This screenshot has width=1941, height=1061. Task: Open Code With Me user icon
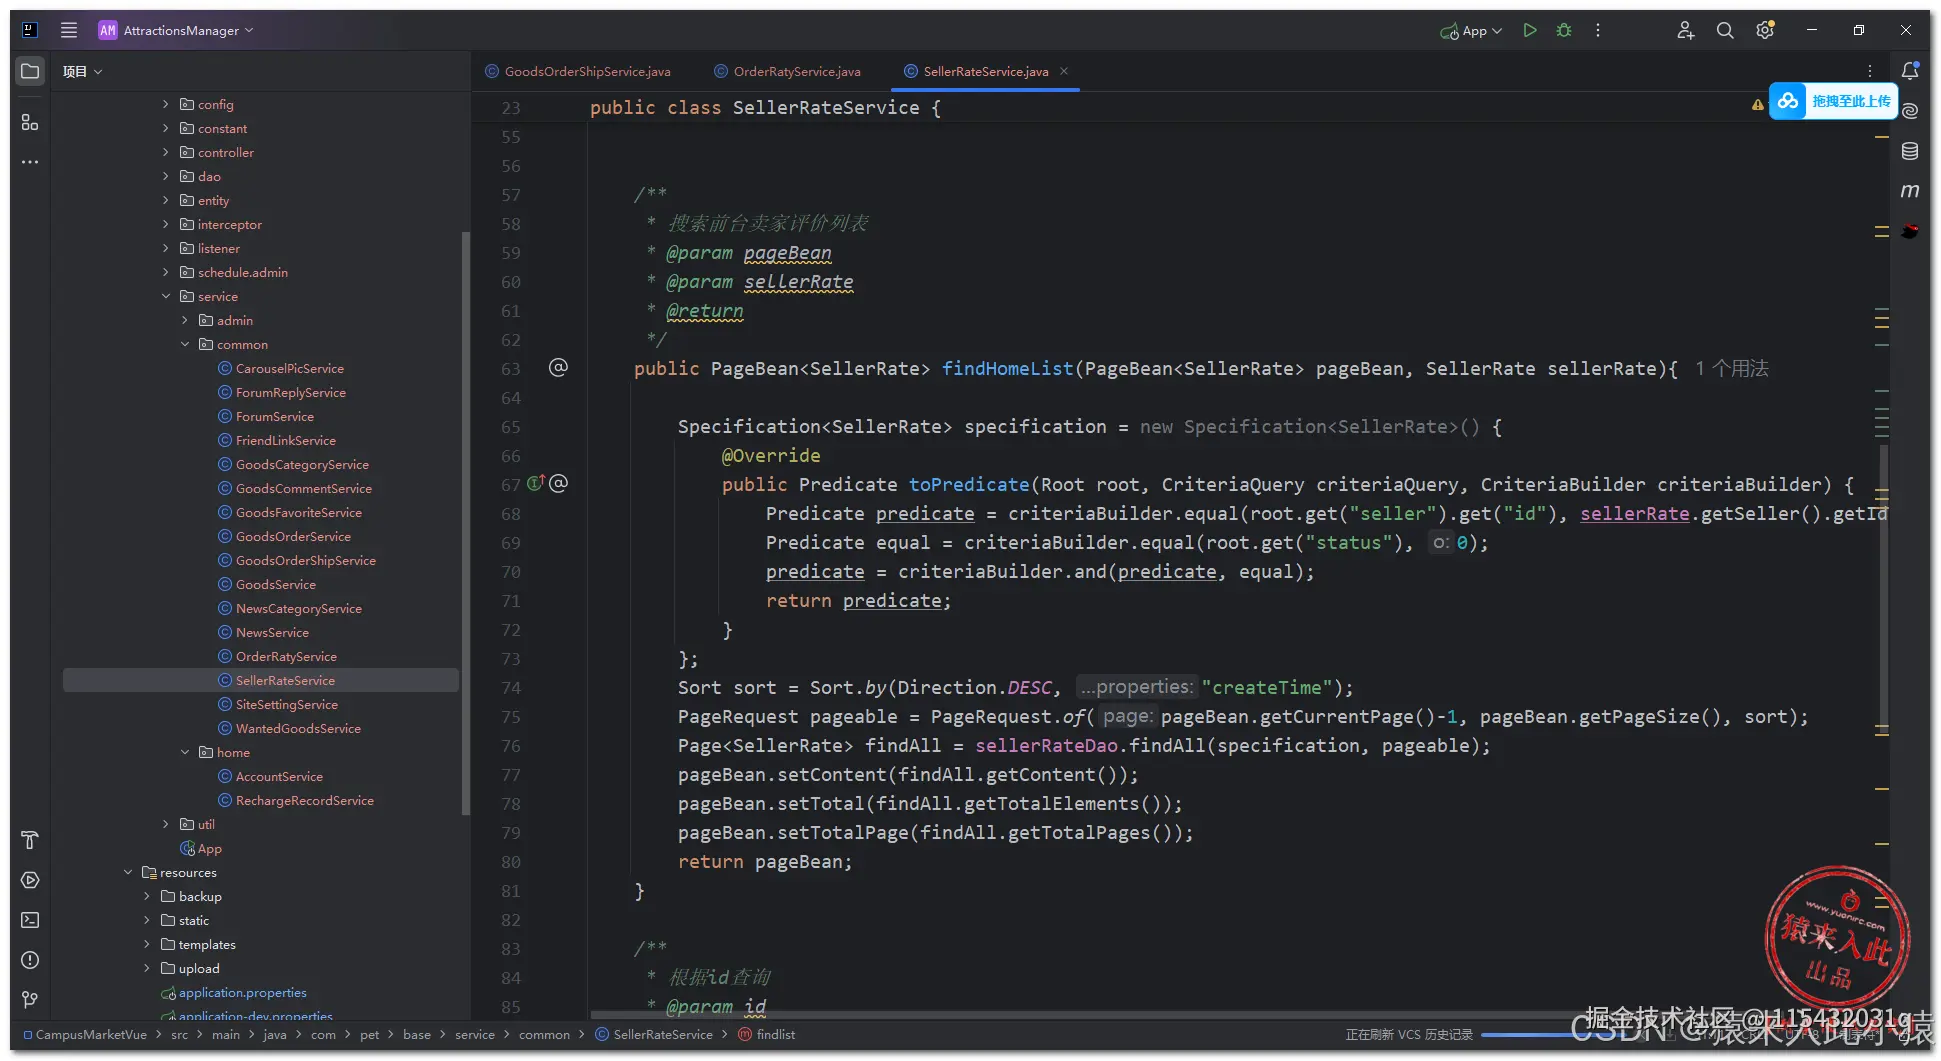pyautogui.click(x=1685, y=30)
